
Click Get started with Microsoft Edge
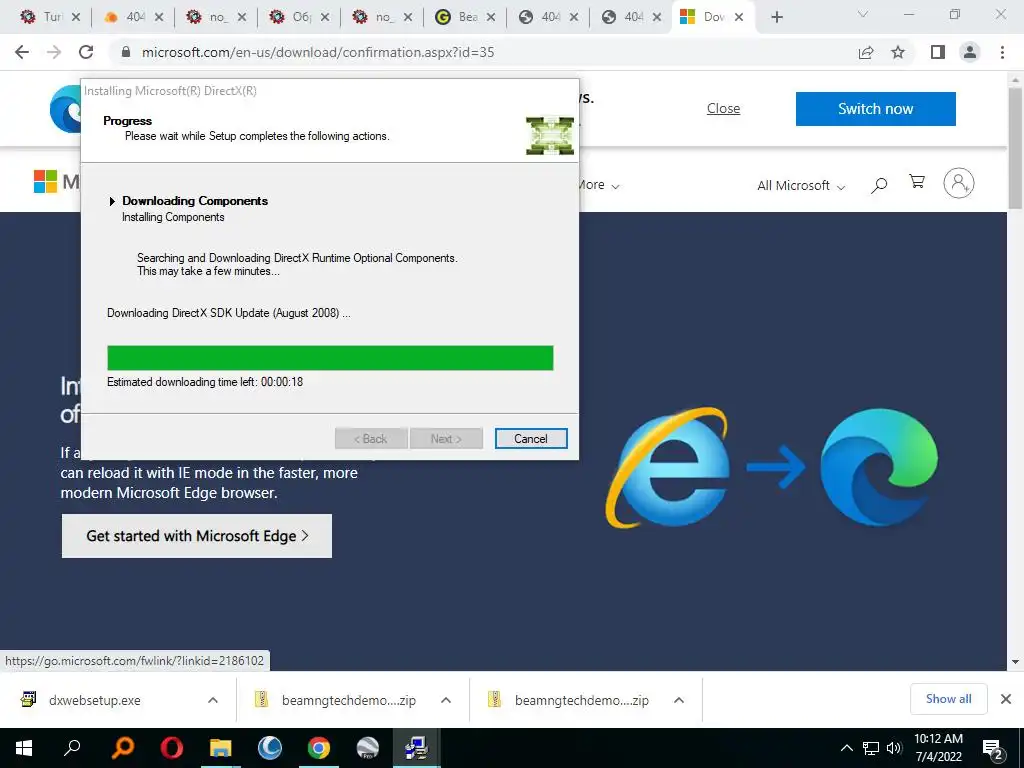(197, 536)
